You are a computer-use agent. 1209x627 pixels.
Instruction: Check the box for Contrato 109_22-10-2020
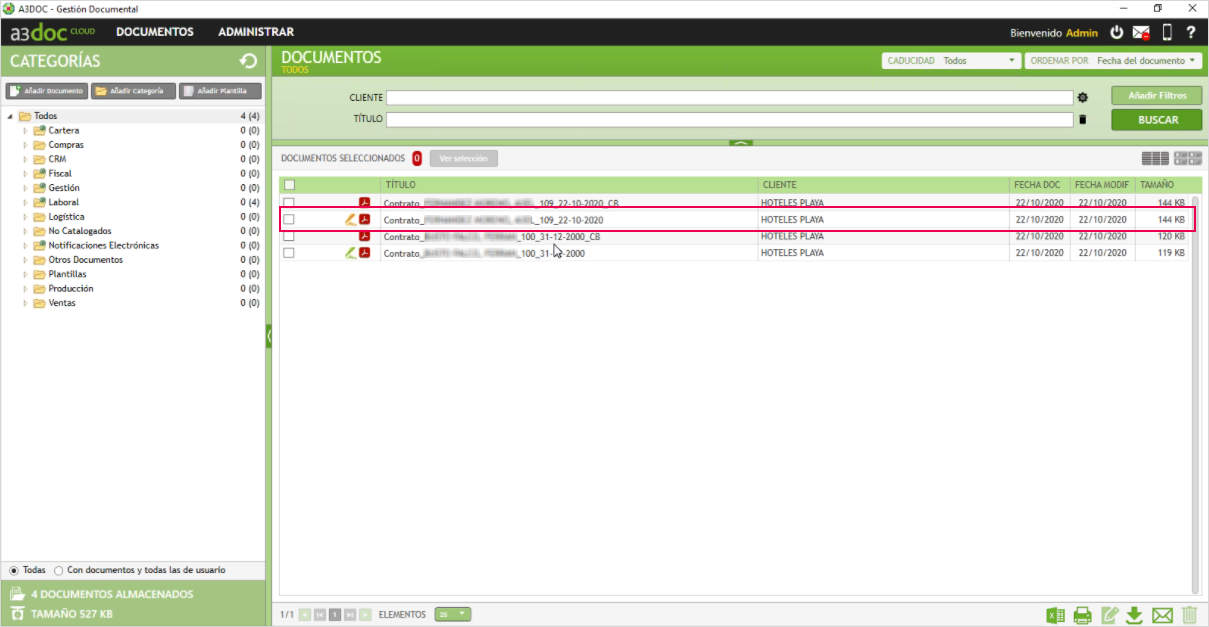click(x=289, y=219)
